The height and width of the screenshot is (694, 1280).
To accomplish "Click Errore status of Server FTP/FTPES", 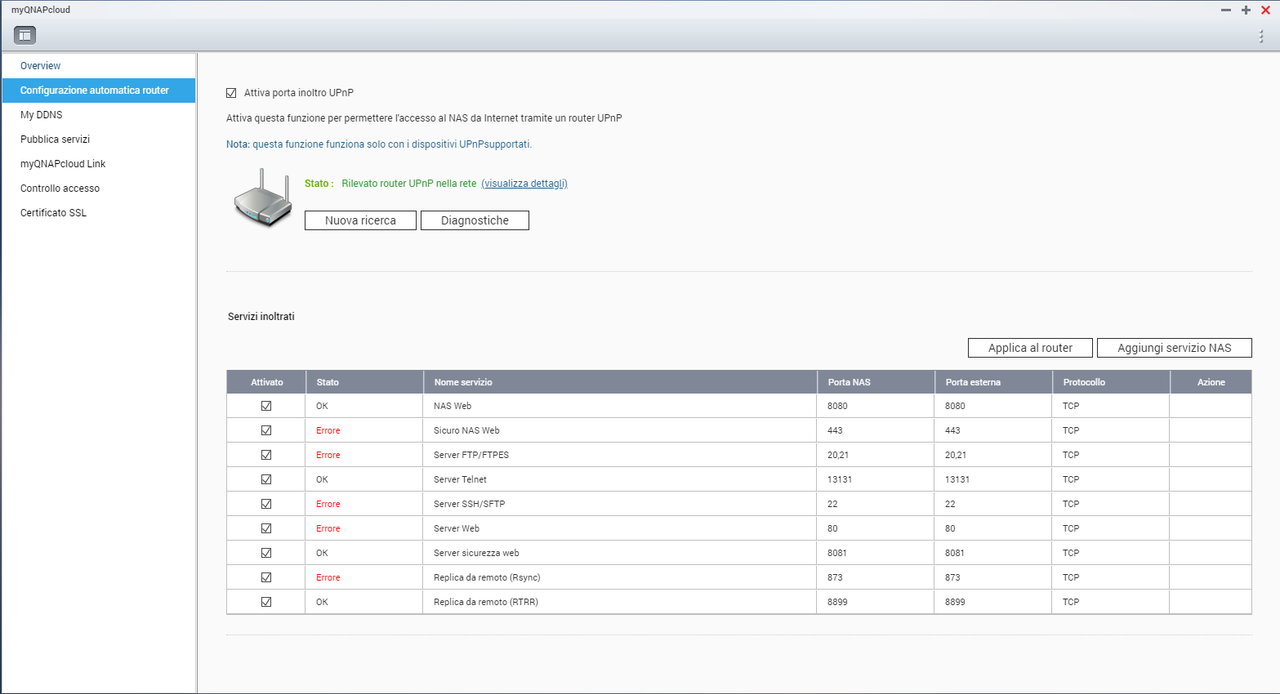I will point(328,455).
